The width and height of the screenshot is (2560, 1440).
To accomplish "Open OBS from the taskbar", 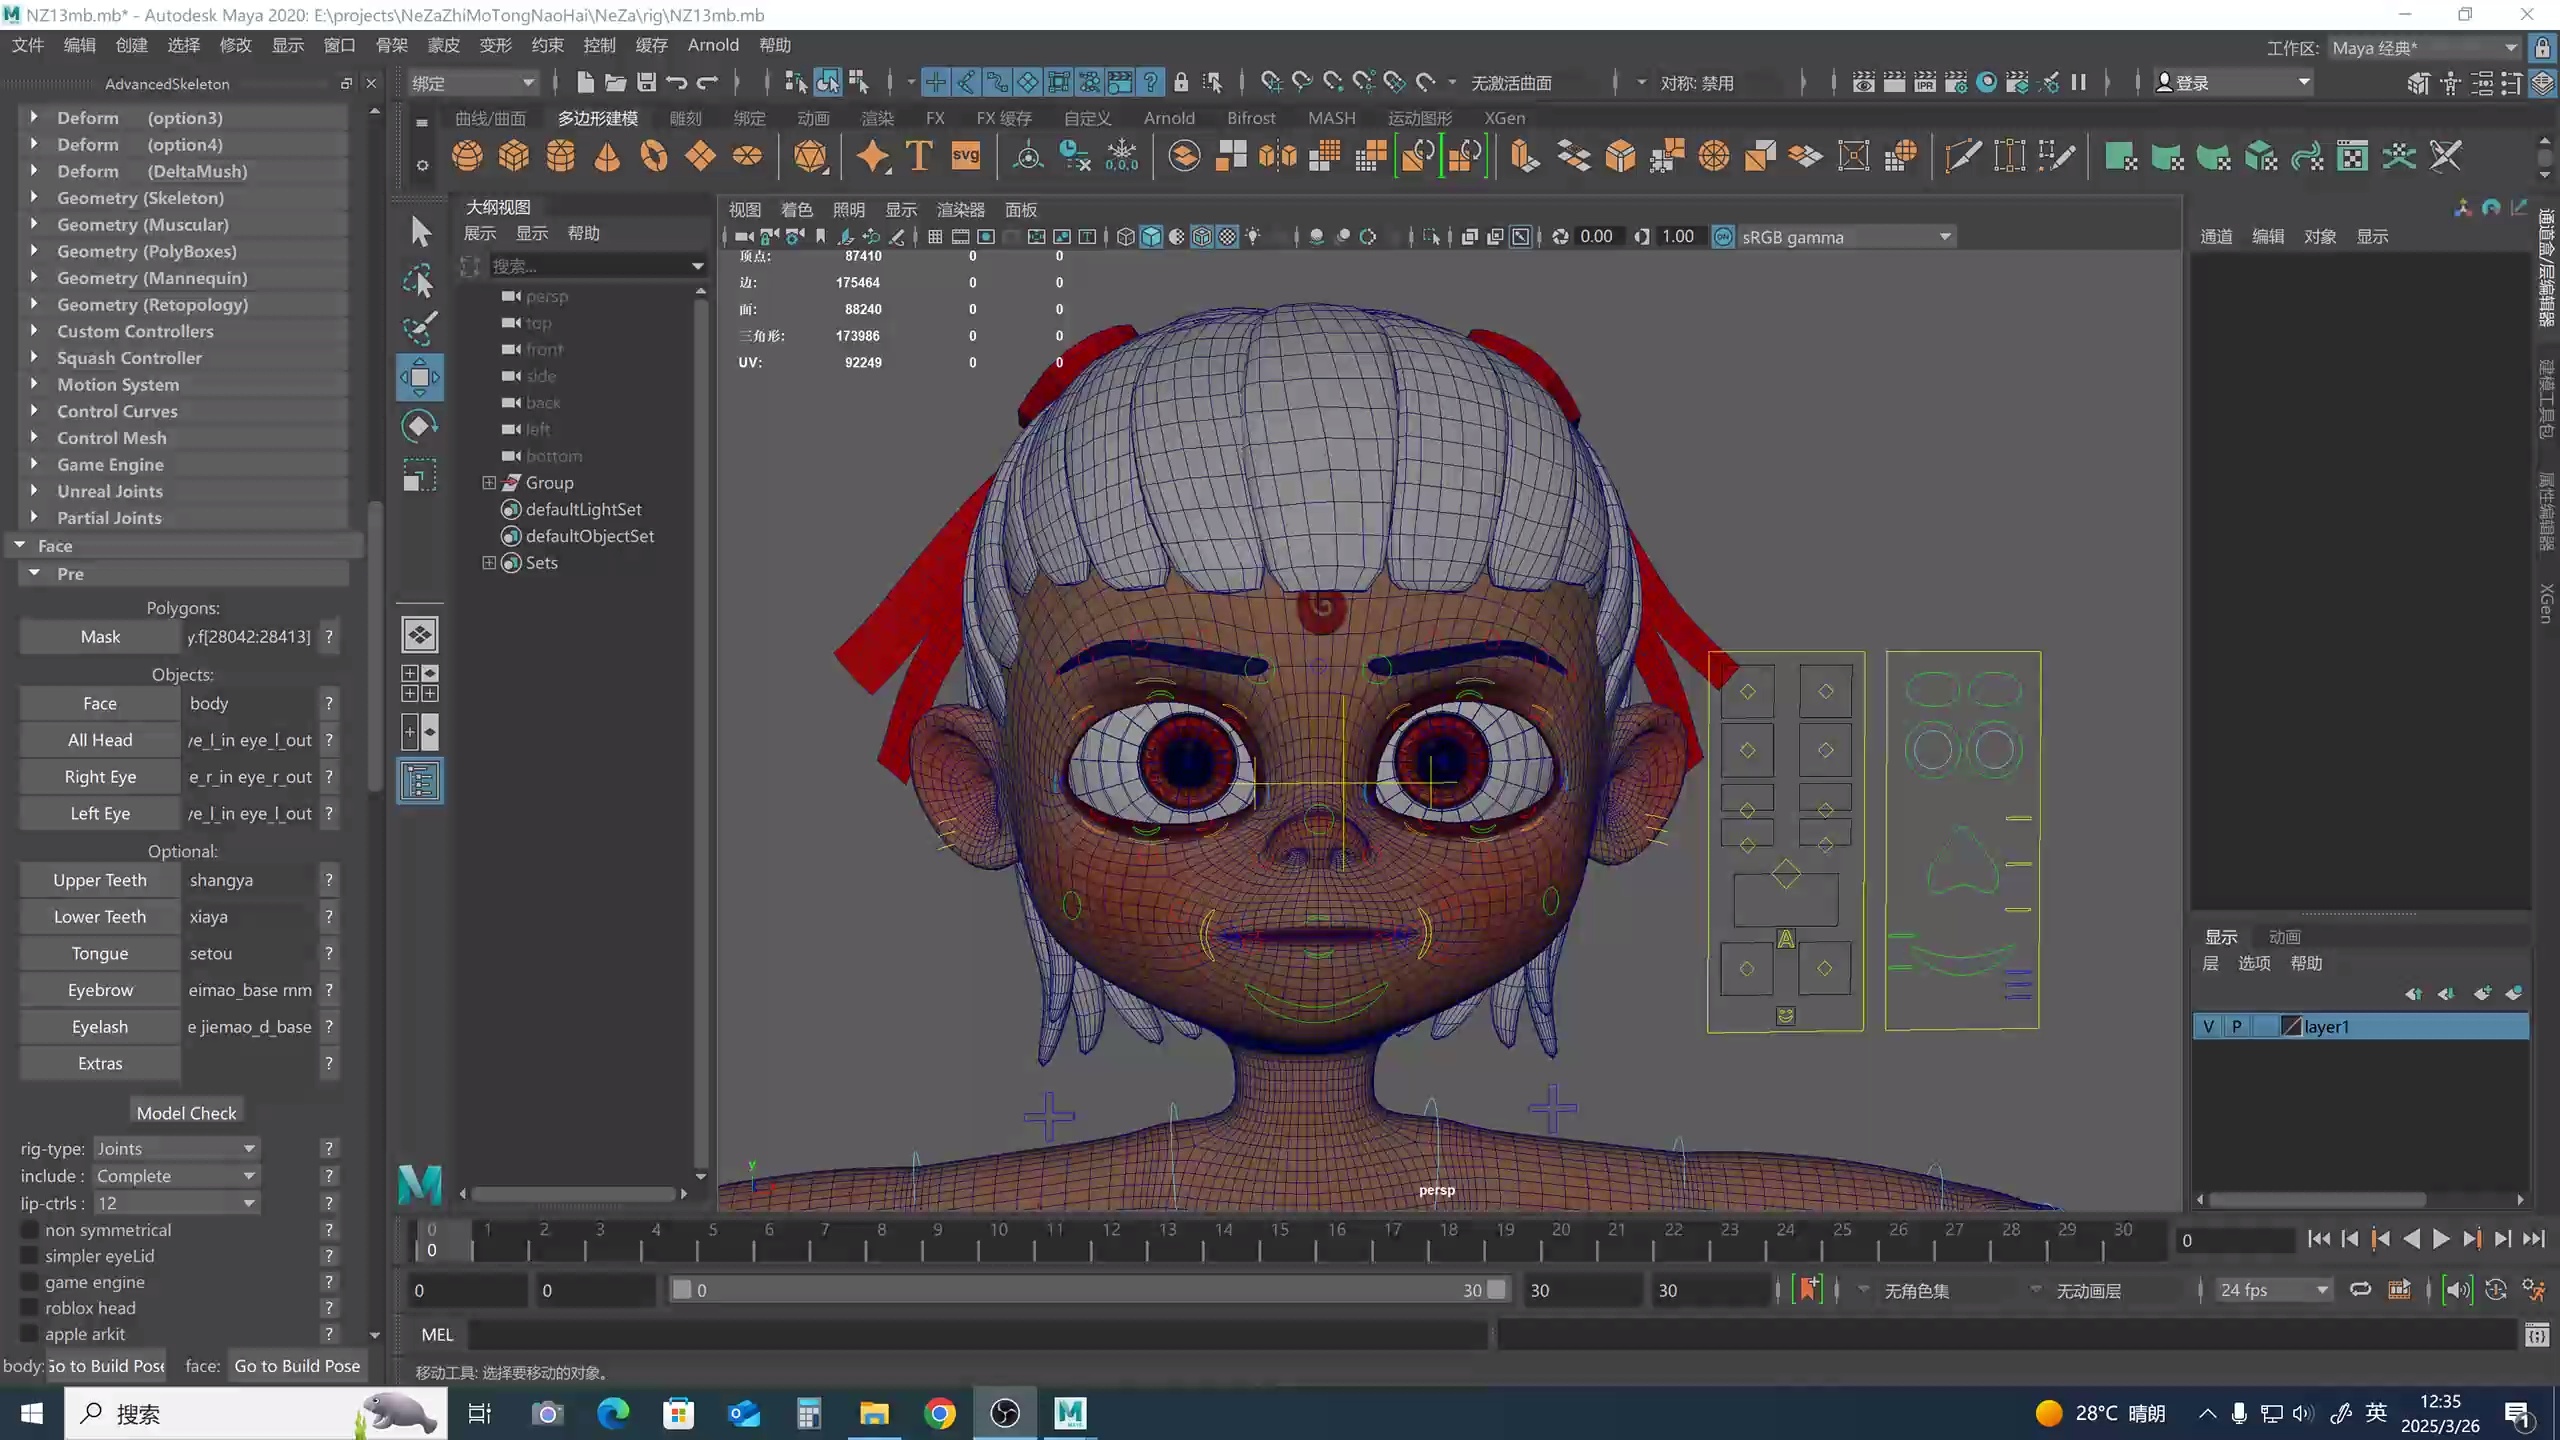I will [x=1005, y=1413].
